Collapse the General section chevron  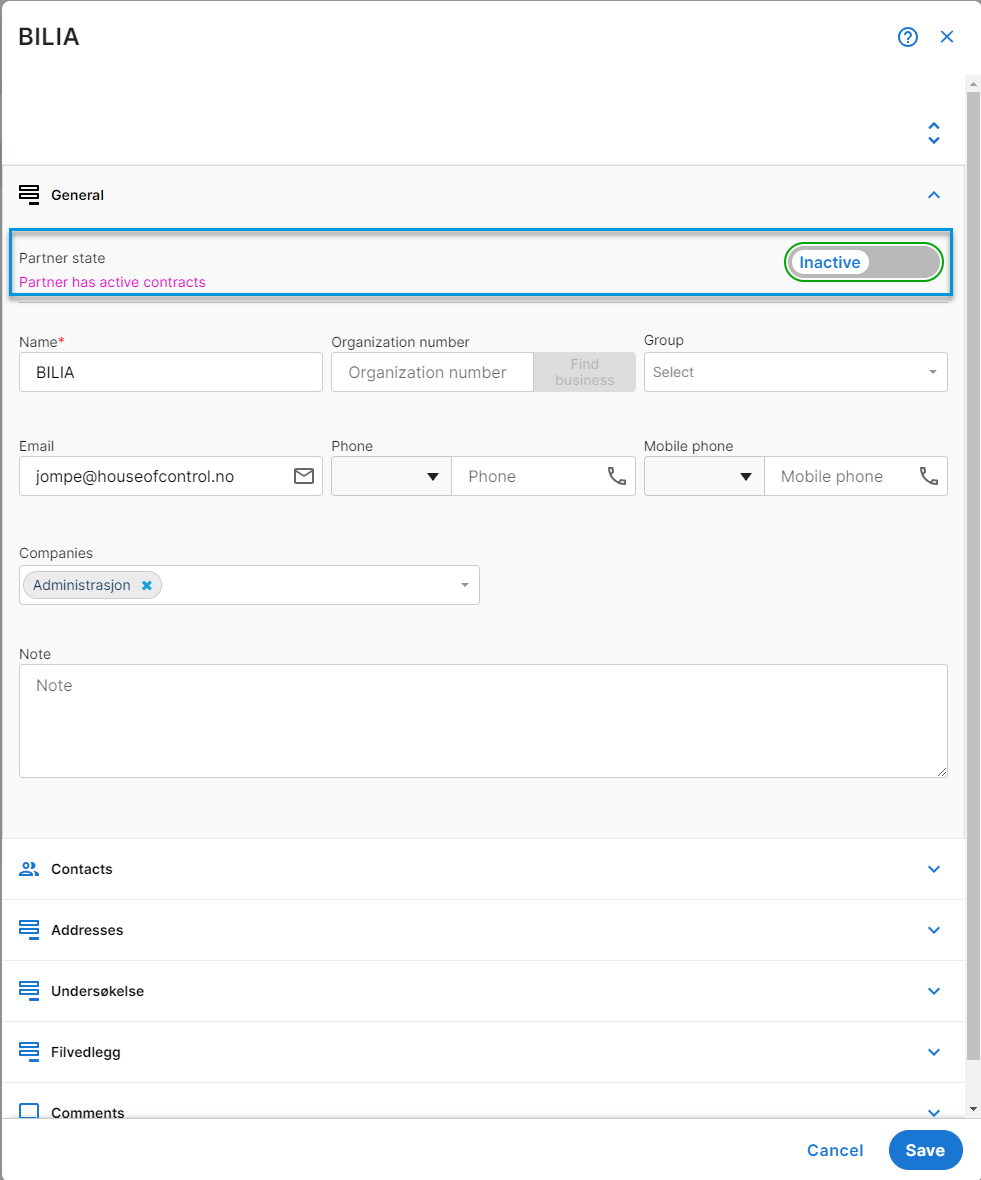pyautogui.click(x=934, y=195)
